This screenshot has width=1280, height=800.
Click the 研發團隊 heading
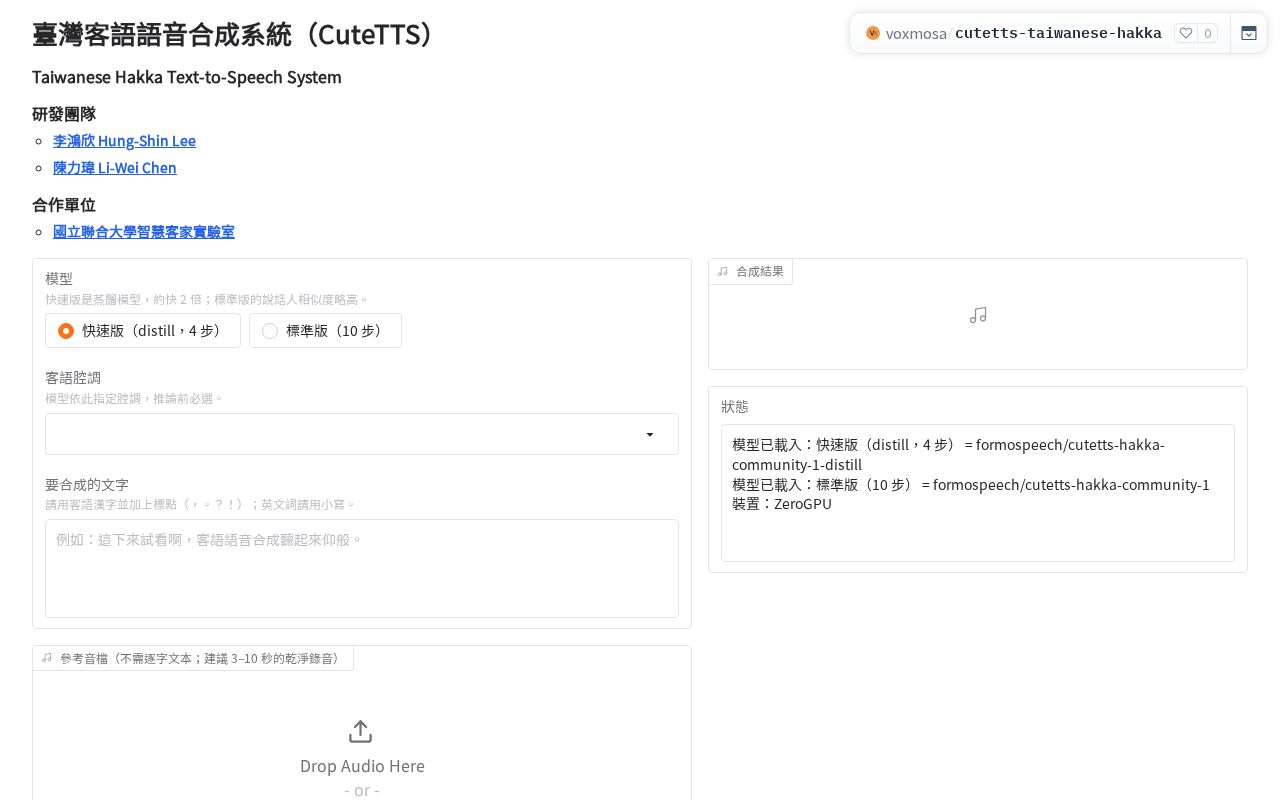tap(64, 114)
